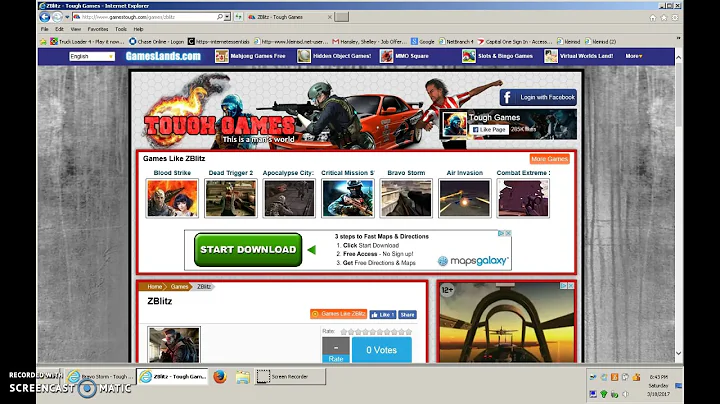The height and width of the screenshot is (404, 720).
Task: Click the Games breadcrumb
Action: tap(179, 286)
